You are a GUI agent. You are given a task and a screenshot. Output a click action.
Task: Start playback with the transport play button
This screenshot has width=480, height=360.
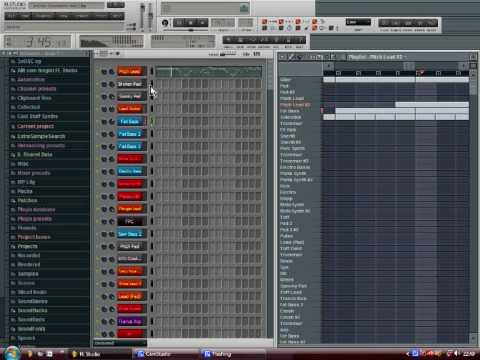point(179,23)
